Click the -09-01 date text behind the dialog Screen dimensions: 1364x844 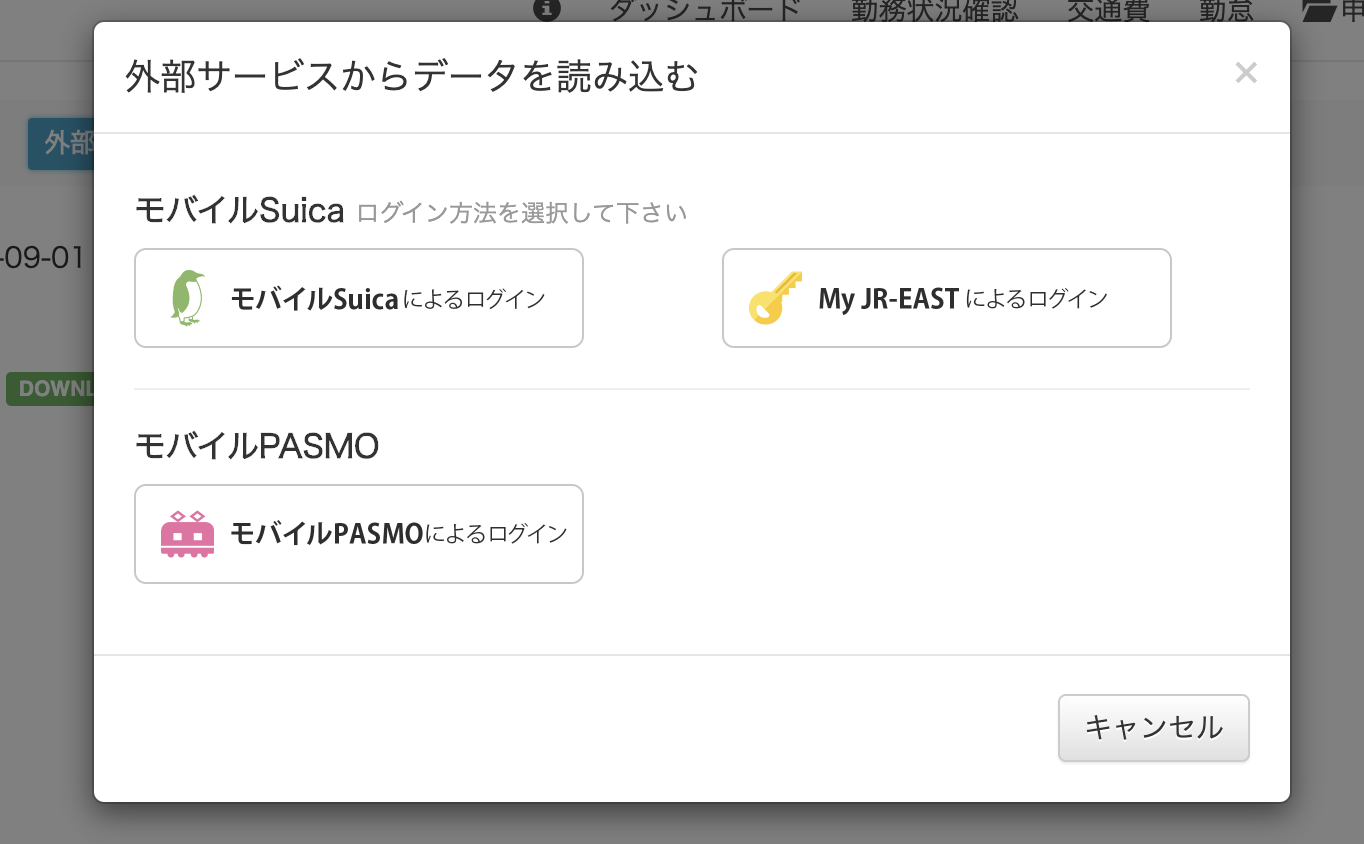pos(43,257)
